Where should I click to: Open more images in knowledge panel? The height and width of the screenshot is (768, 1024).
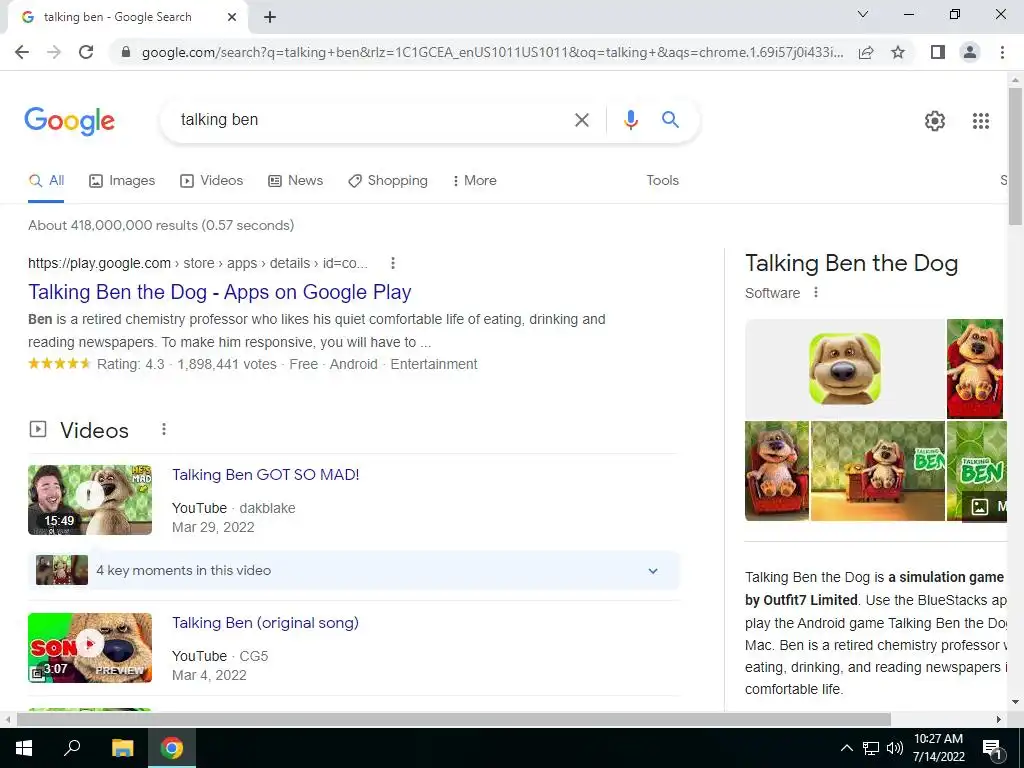[x=985, y=507]
